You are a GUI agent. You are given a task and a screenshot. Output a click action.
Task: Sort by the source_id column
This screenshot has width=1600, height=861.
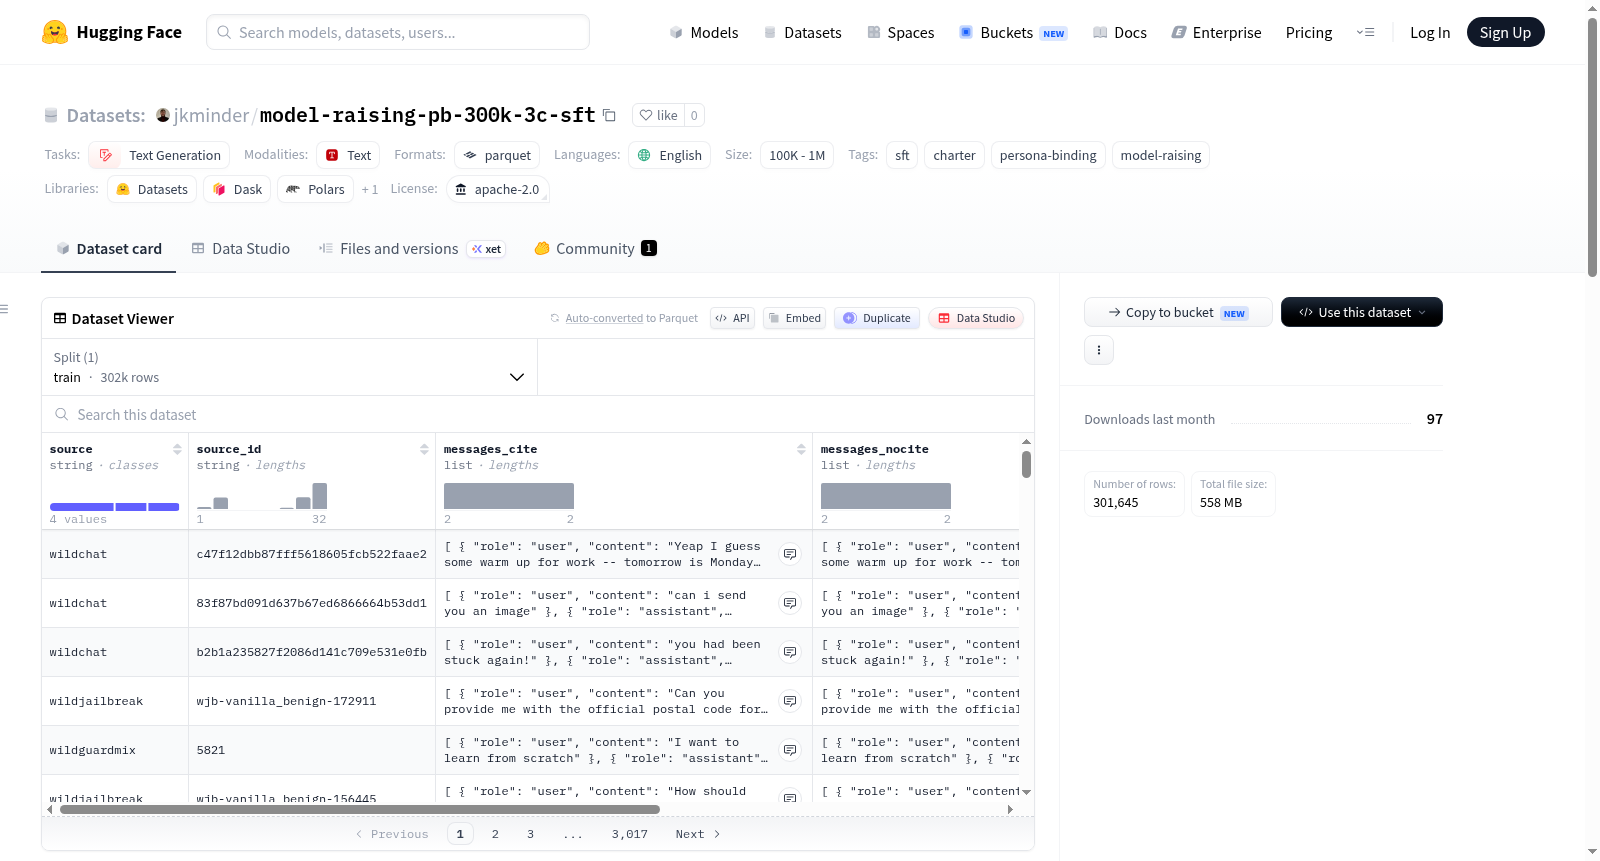424,449
